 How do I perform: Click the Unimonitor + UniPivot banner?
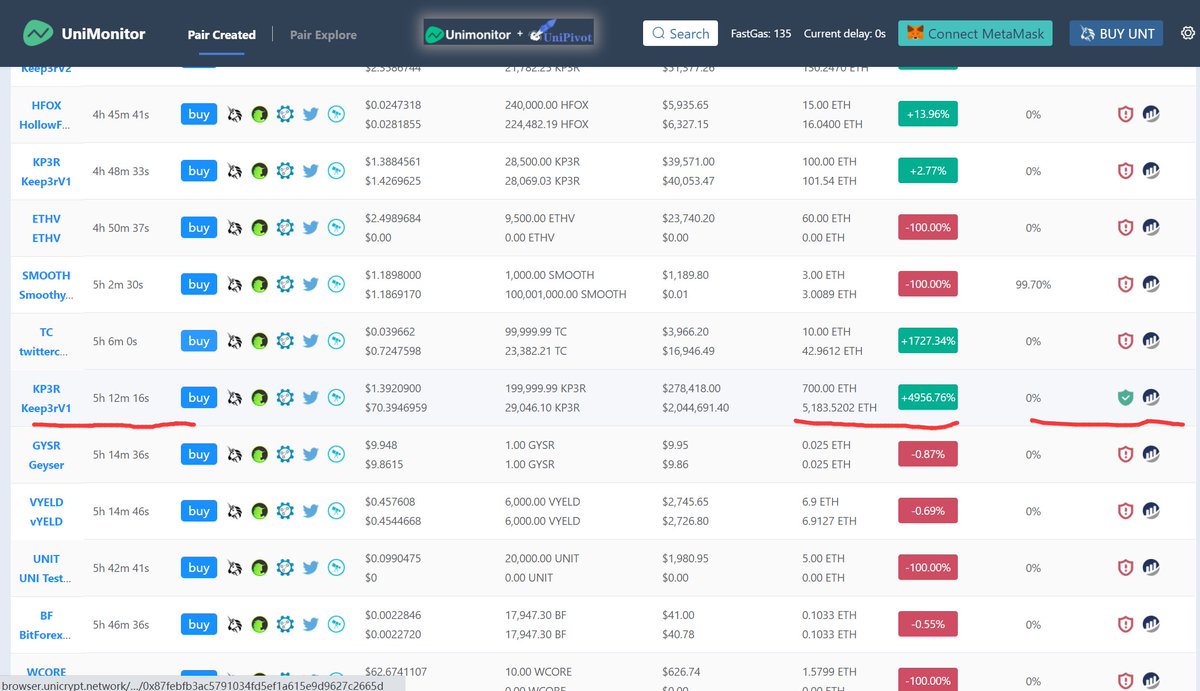[509, 34]
